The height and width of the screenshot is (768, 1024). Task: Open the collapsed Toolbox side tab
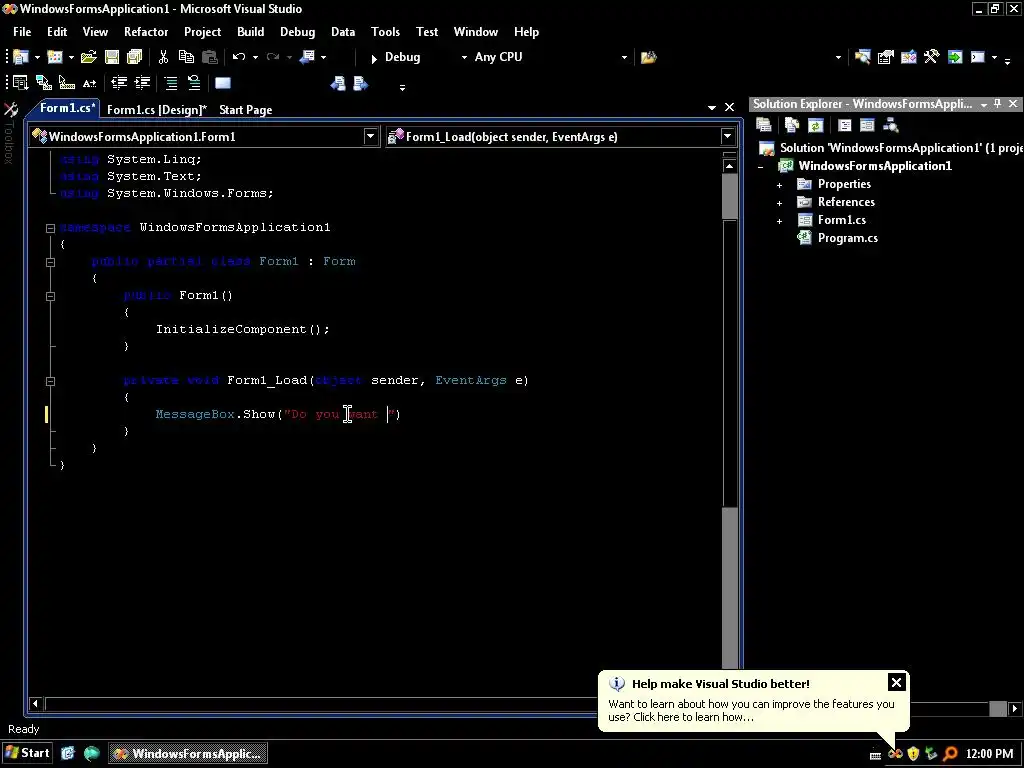(9, 133)
